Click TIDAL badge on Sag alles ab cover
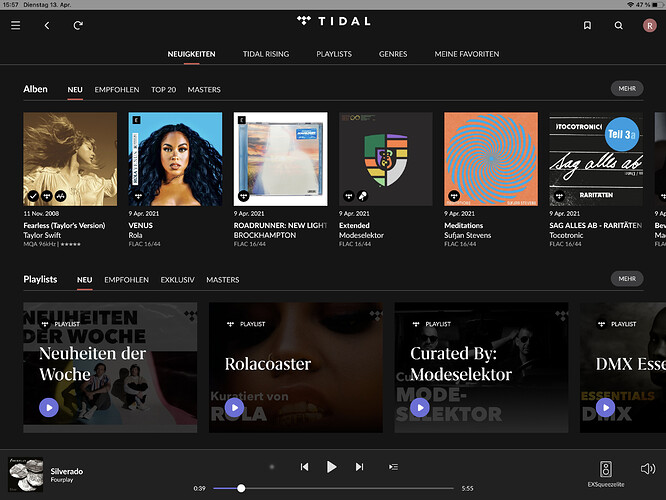The width and height of the screenshot is (666, 500). coord(559,196)
